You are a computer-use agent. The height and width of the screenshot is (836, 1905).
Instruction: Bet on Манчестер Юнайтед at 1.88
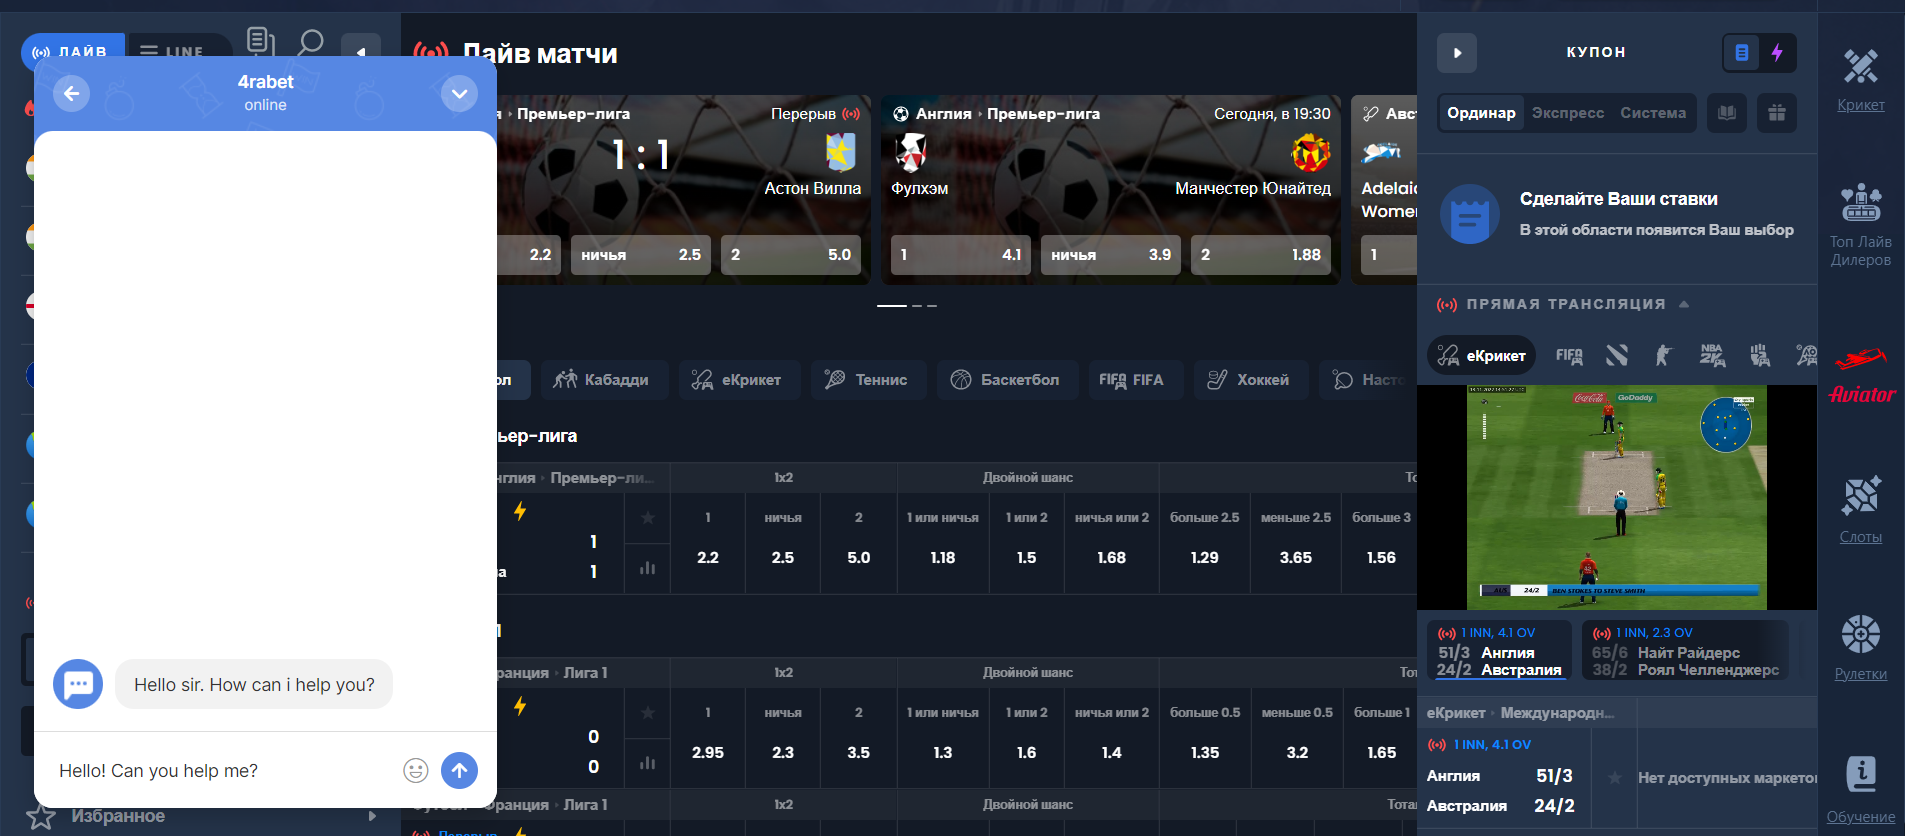1261,255
